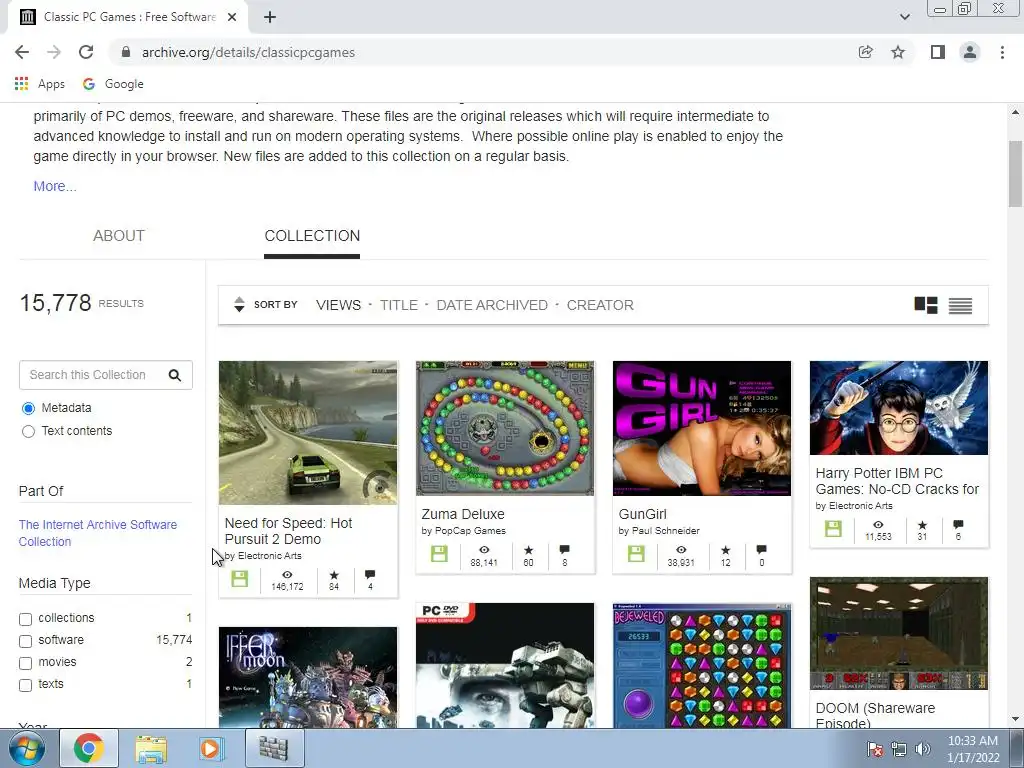Click the views eye icon on the Harry Potter card
Viewport: 1024px width, 768px height.
click(878, 524)
